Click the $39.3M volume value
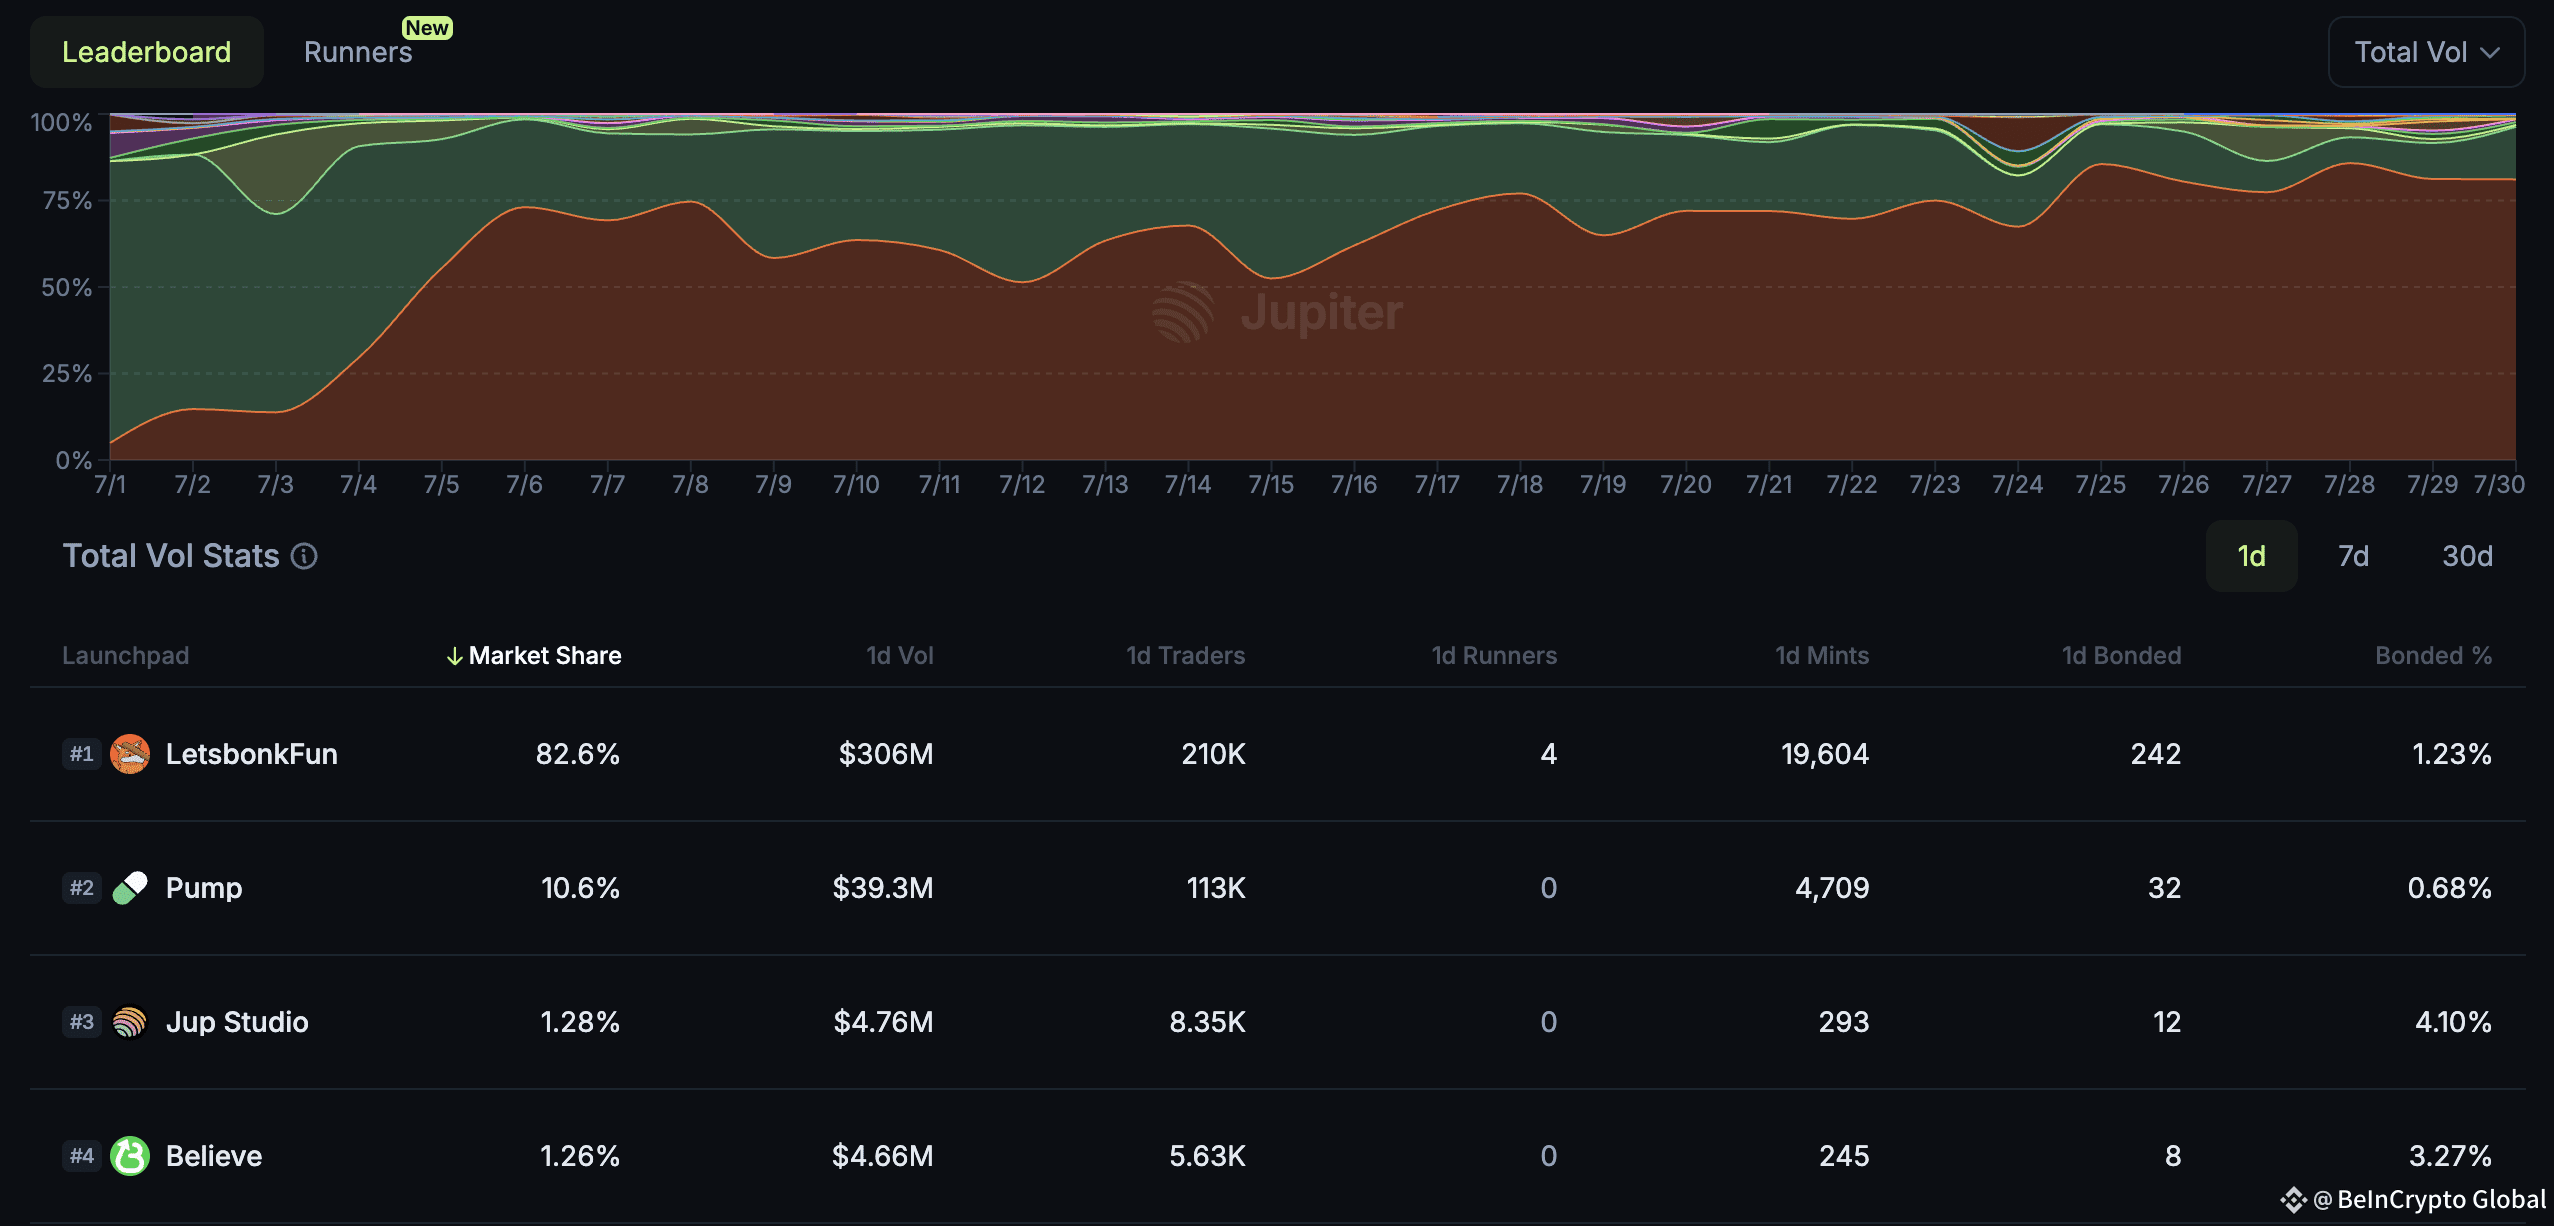 pyautogui.click(x=883, y=888)
